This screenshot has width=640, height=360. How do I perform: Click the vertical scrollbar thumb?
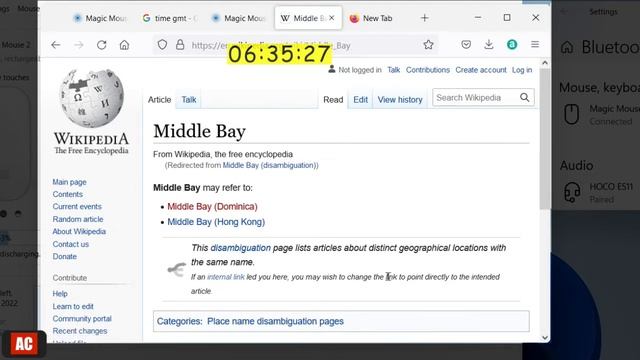pos(545,139)
